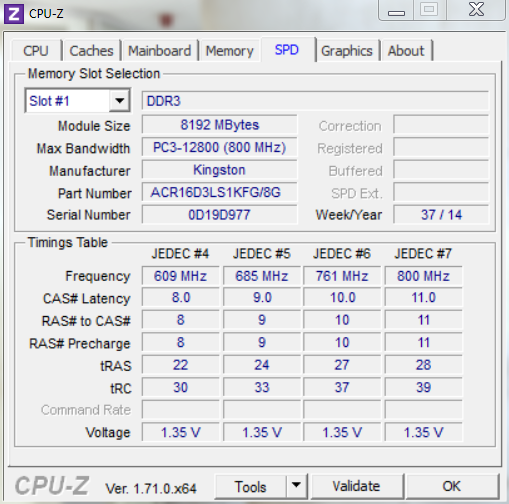The width and height of the screenshot is (509, 504).
Task: Click tRC value 33
Action: pos(262,387)
